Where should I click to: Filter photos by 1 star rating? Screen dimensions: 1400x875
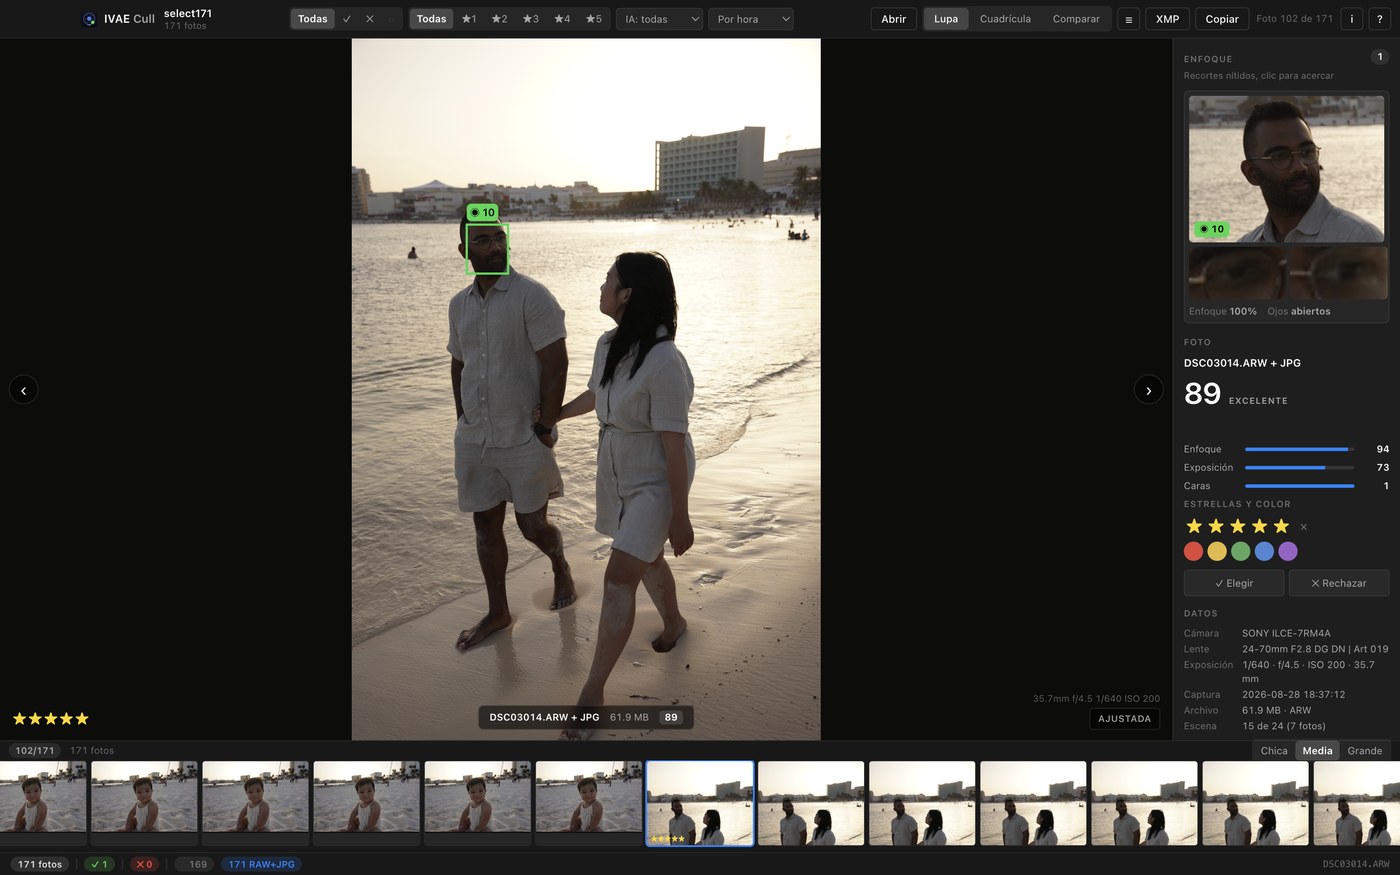[x=469, y=19]
